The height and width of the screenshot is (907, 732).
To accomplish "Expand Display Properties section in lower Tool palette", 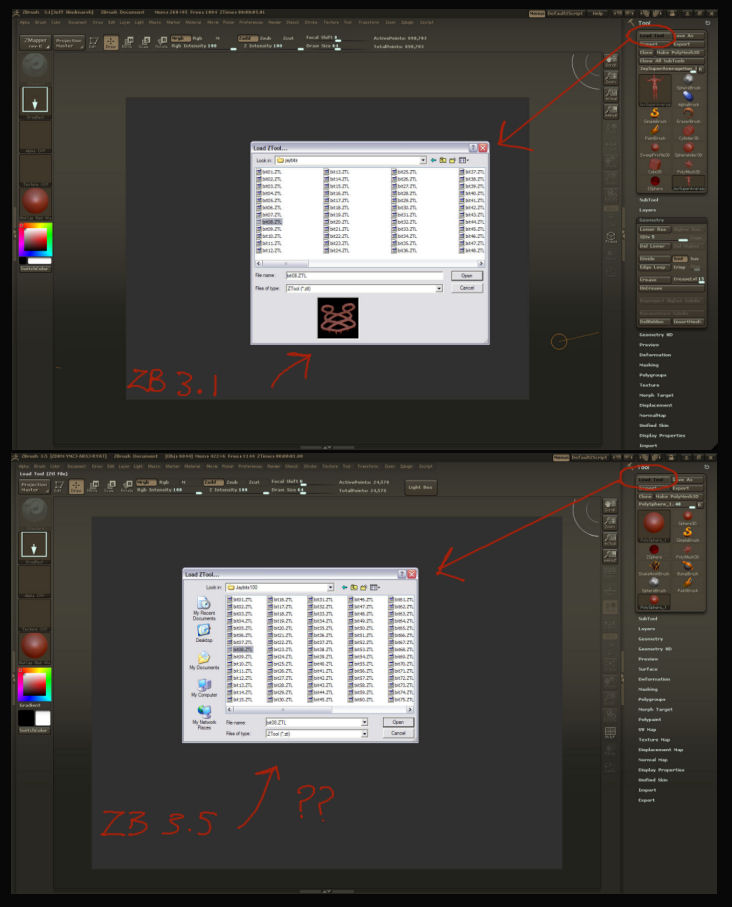I will pos(661,770).
